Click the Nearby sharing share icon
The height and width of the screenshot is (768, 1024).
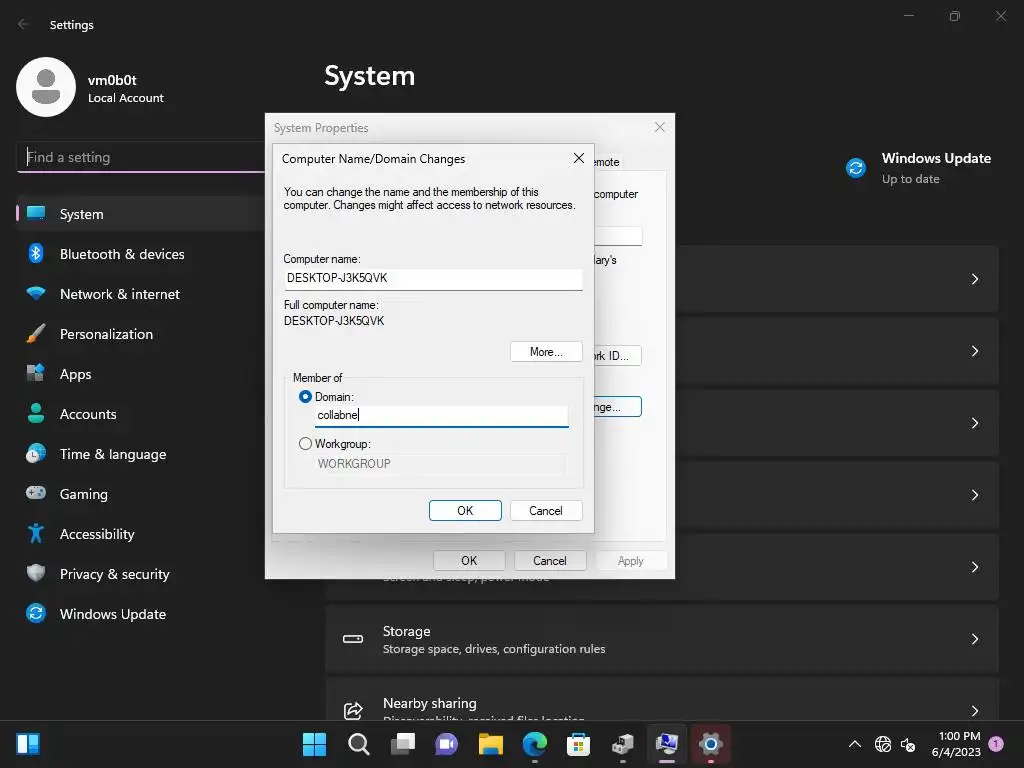353,711
